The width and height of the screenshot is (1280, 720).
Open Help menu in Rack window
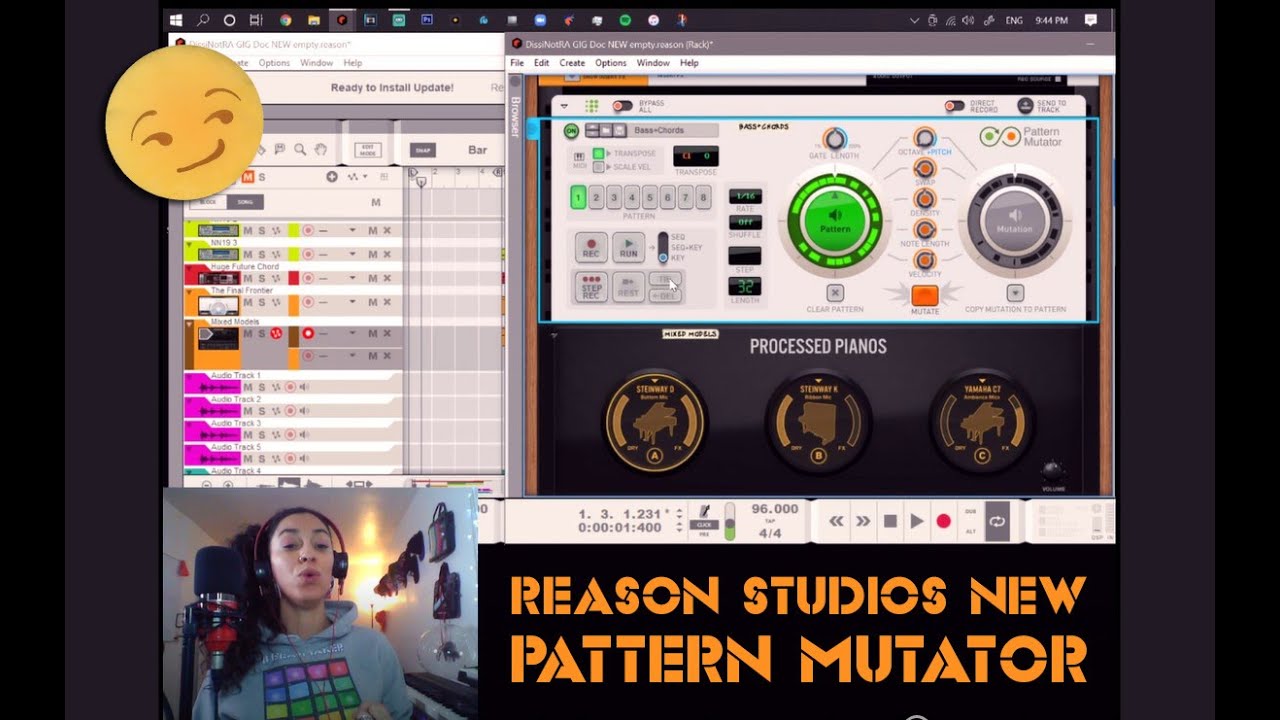click(690, 63)
